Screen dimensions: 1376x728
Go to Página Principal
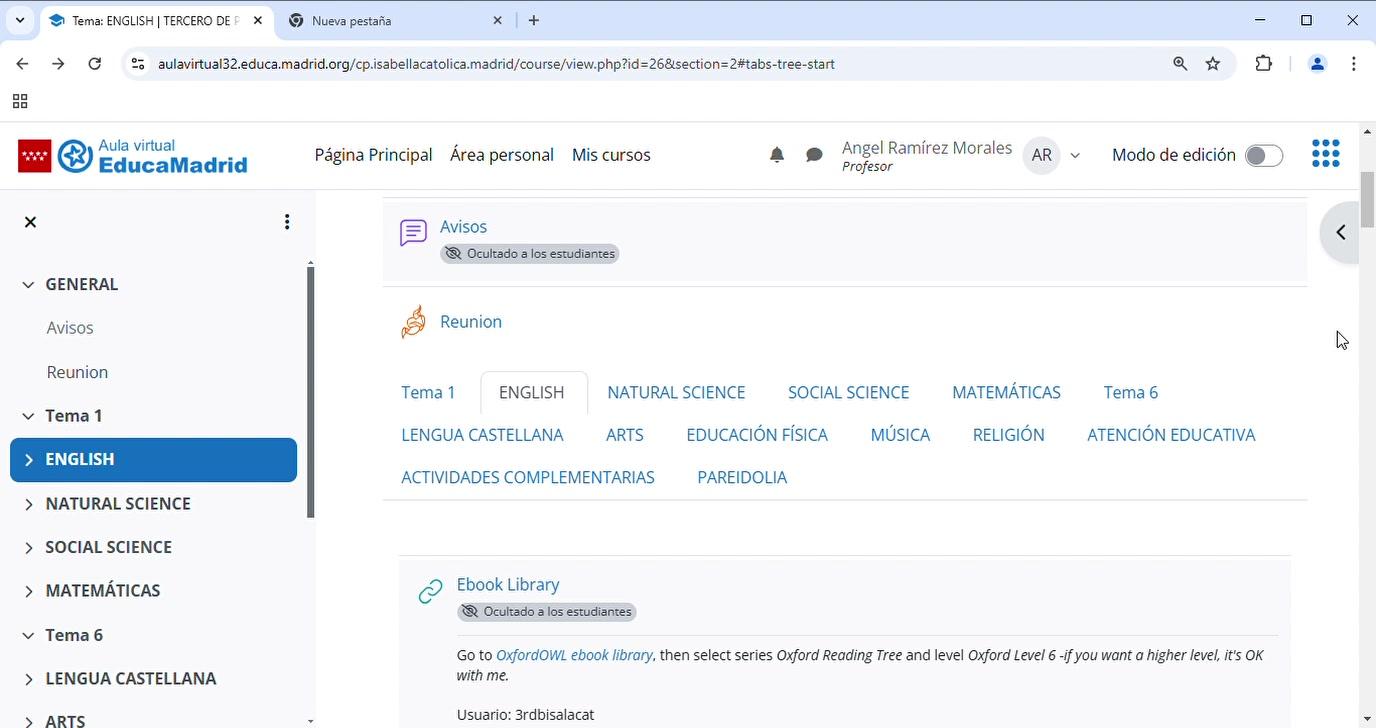point(373,155)
